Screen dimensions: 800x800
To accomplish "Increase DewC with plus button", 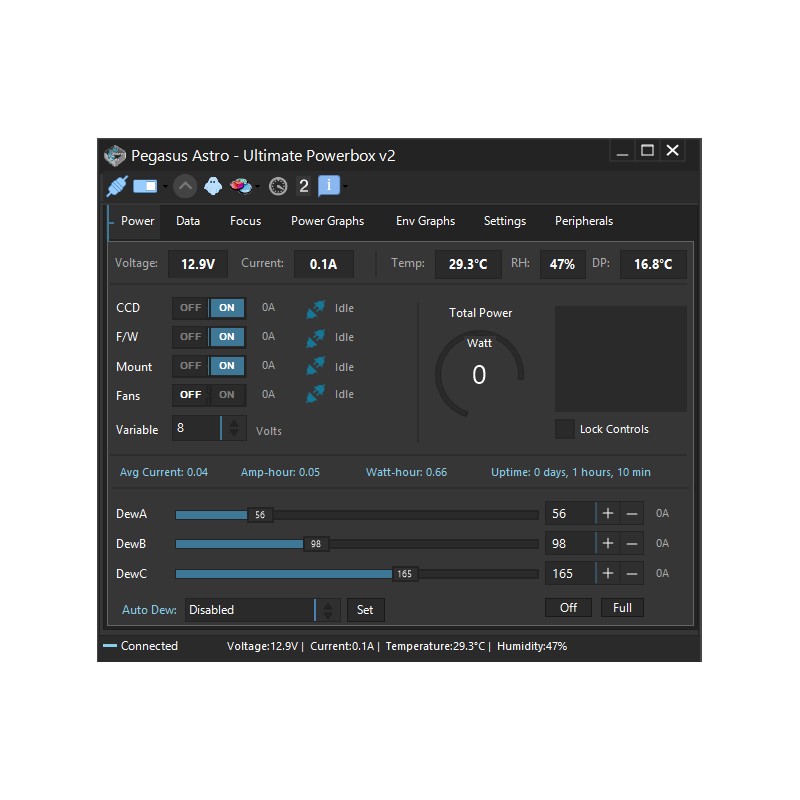I will (x=608, y=573).
